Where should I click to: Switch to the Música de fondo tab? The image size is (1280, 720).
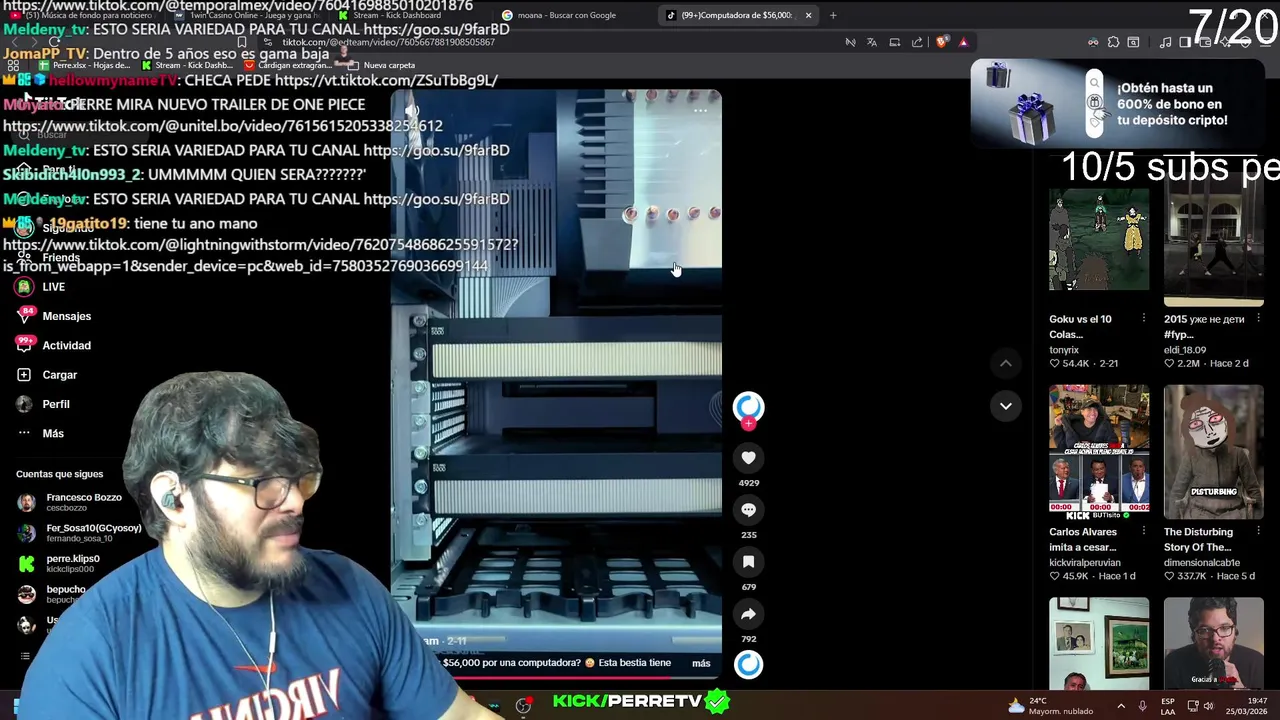[x=84, y=15]
